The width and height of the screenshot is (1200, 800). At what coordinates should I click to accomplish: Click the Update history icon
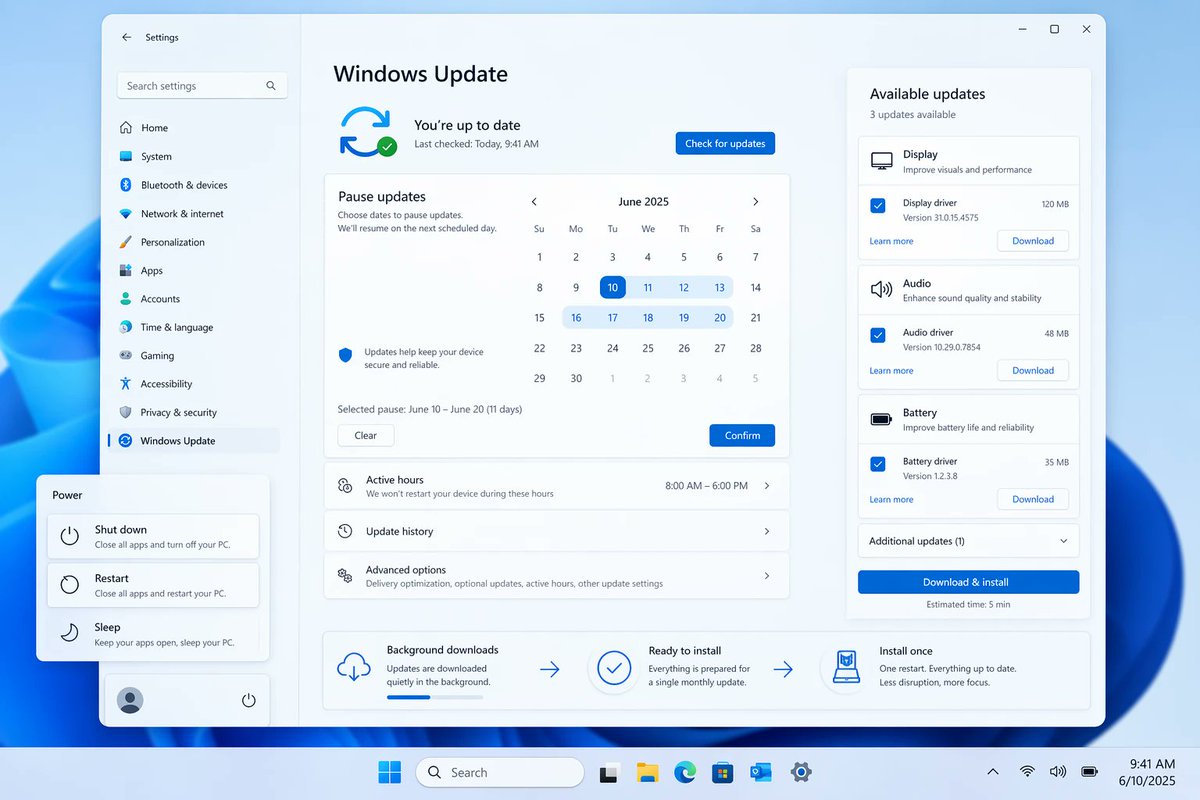345,531
